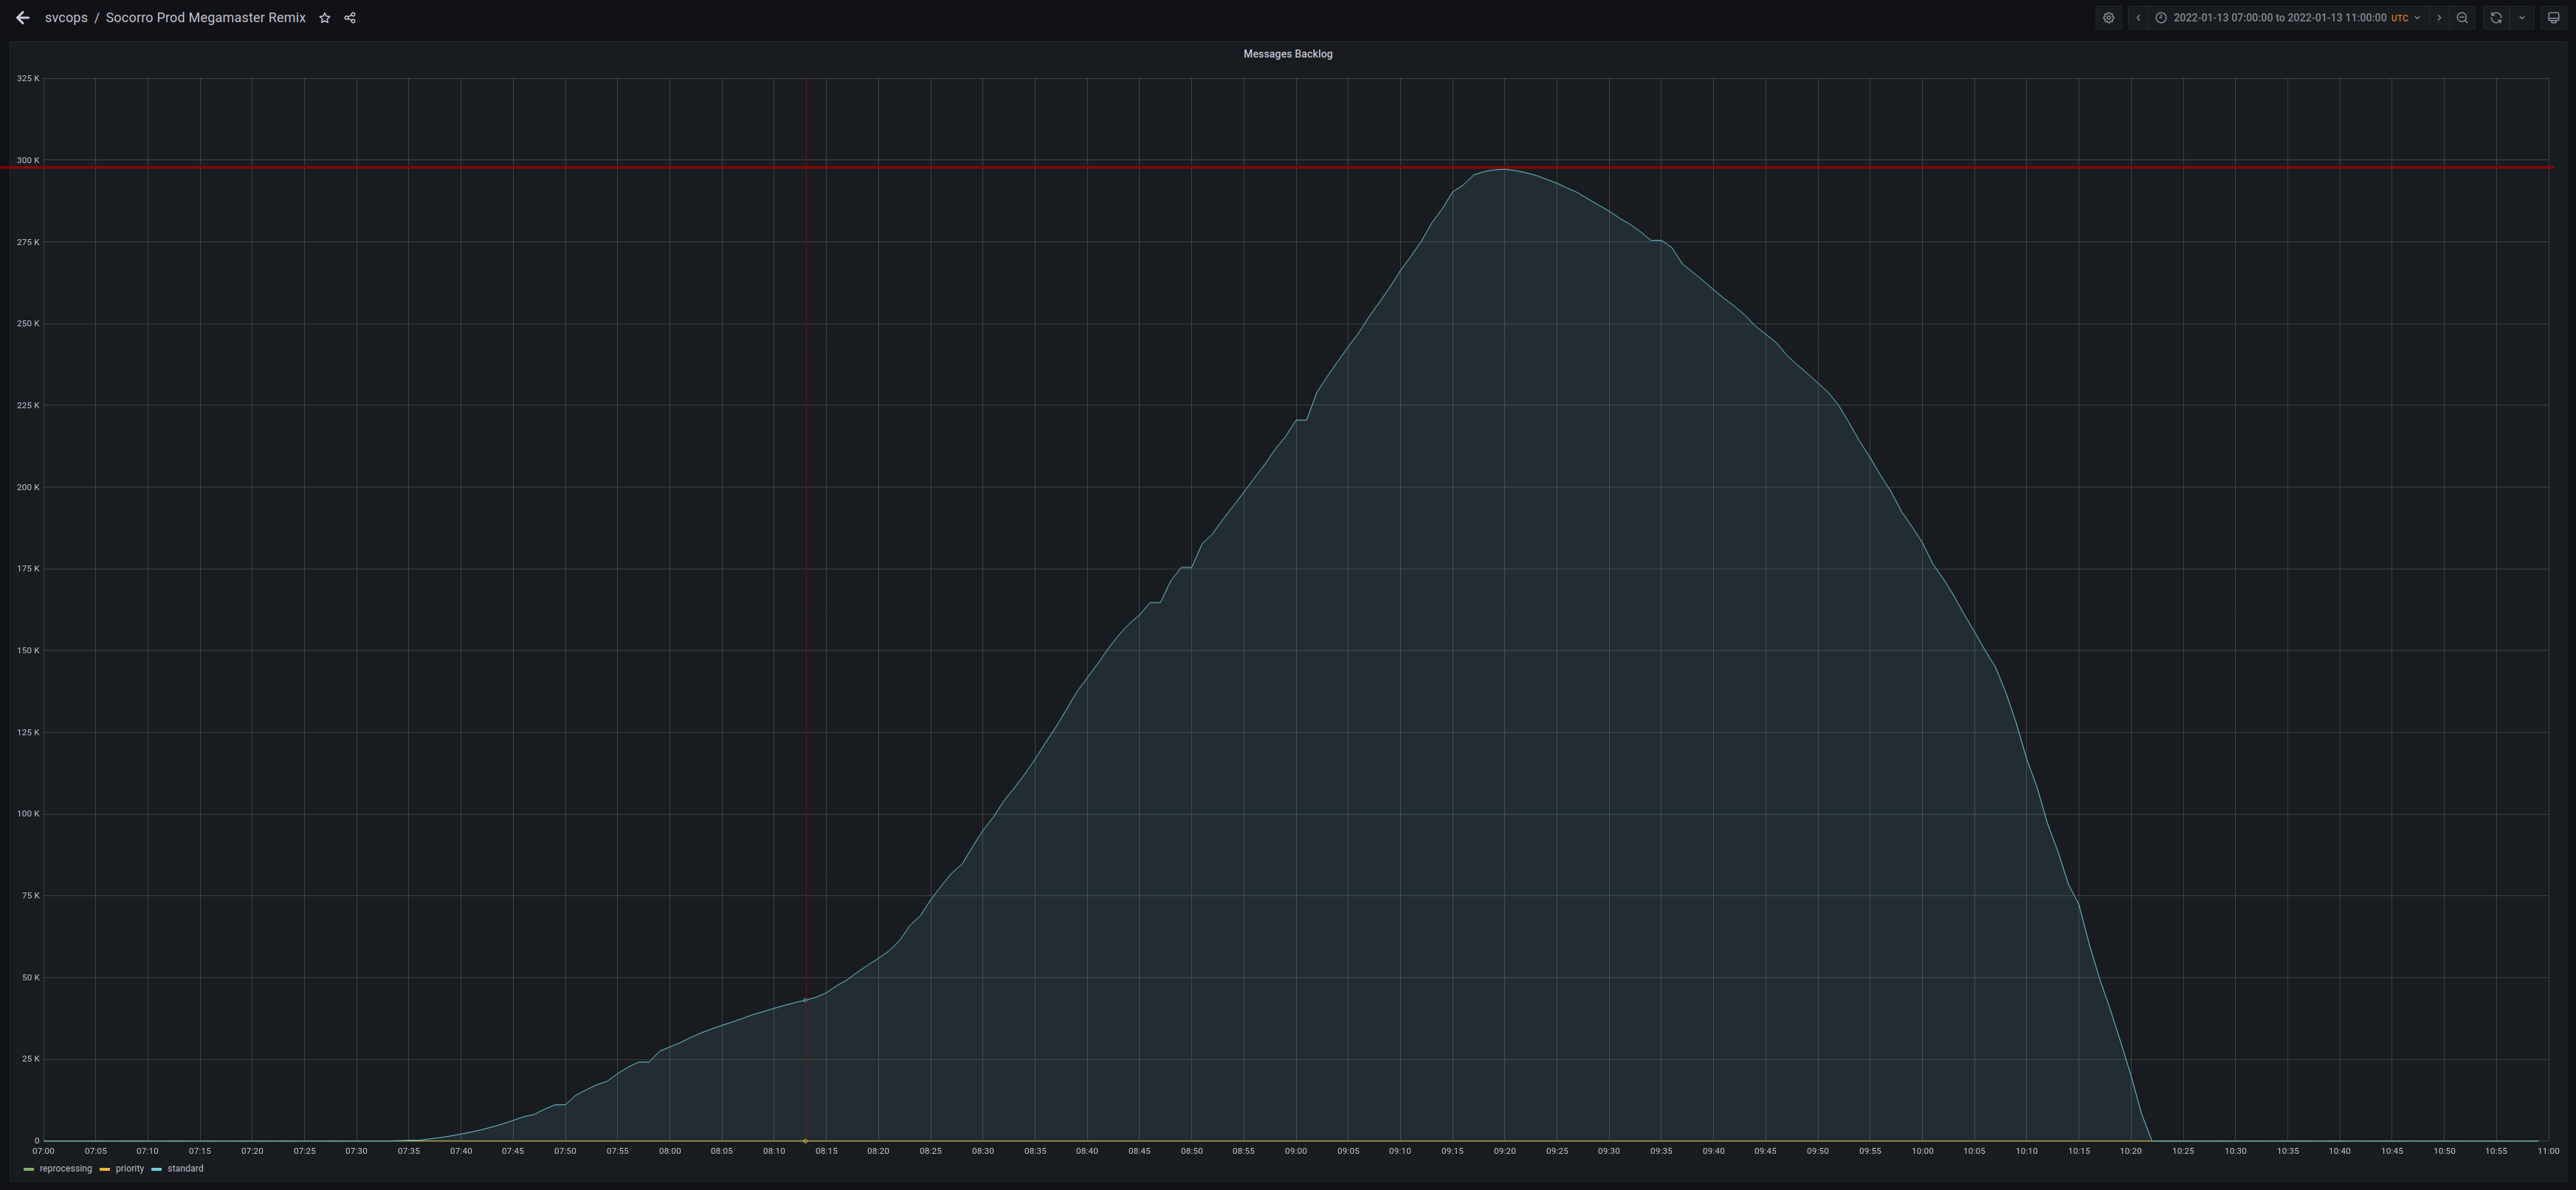Open the Messages Backlog panel title menu
The height and width of the screenshot is (1190, 2576).
point(1287,54)
